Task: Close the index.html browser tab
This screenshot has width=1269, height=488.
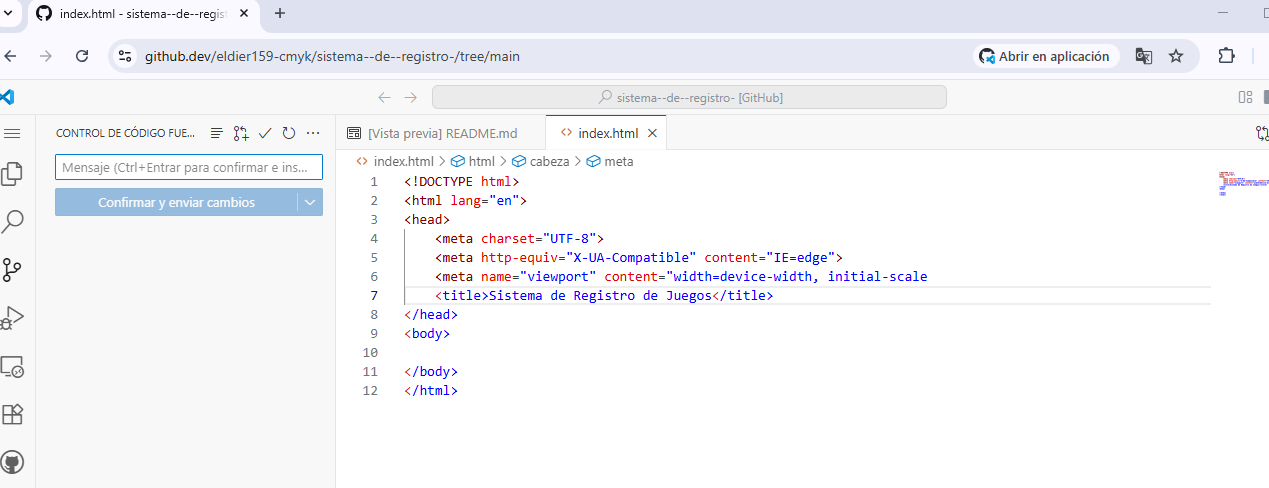Action: tap(244, 13)
